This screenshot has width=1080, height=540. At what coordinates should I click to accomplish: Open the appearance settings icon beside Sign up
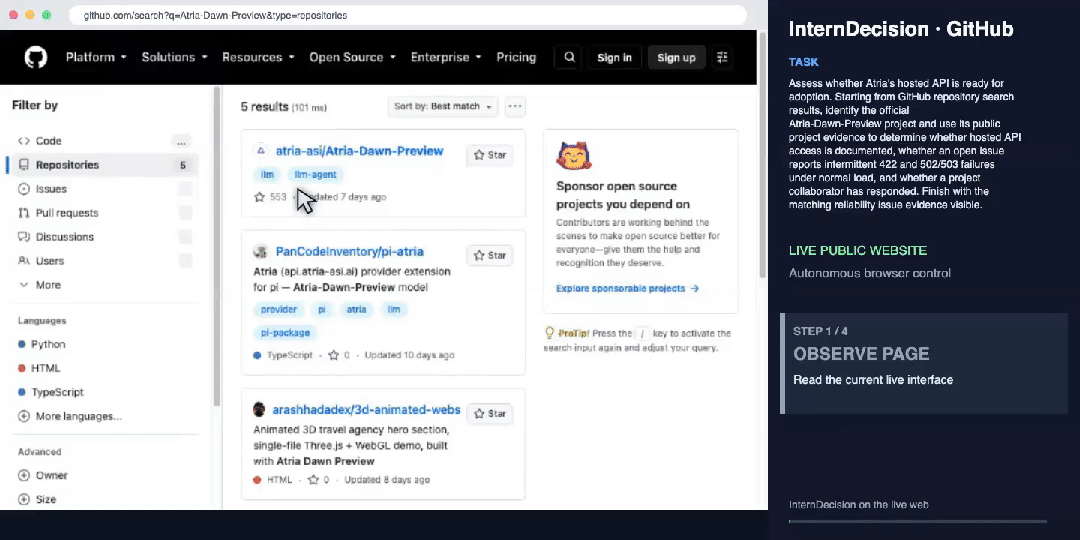pos(722,57)
